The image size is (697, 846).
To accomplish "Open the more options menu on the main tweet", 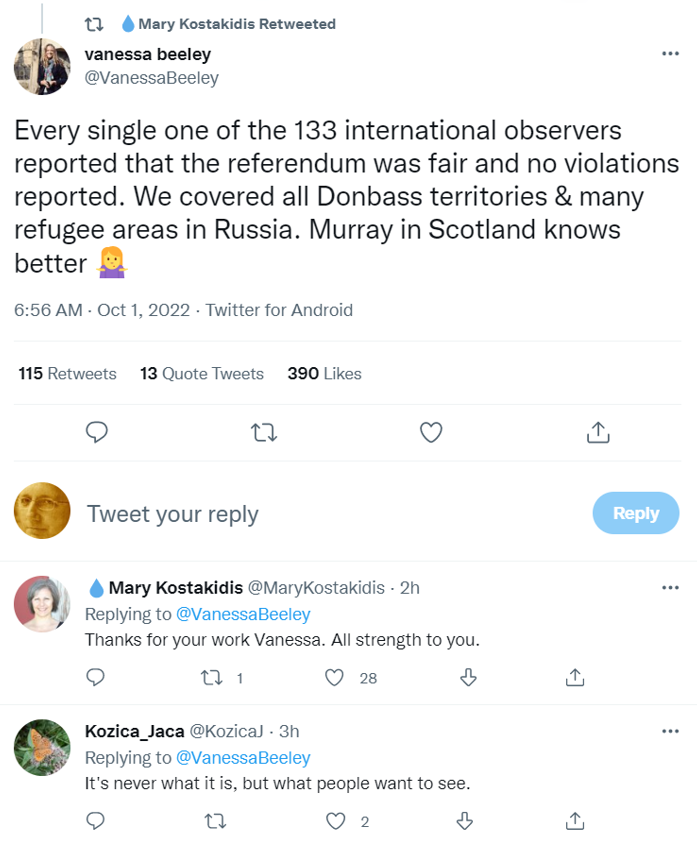I will [x=670, y=53].
